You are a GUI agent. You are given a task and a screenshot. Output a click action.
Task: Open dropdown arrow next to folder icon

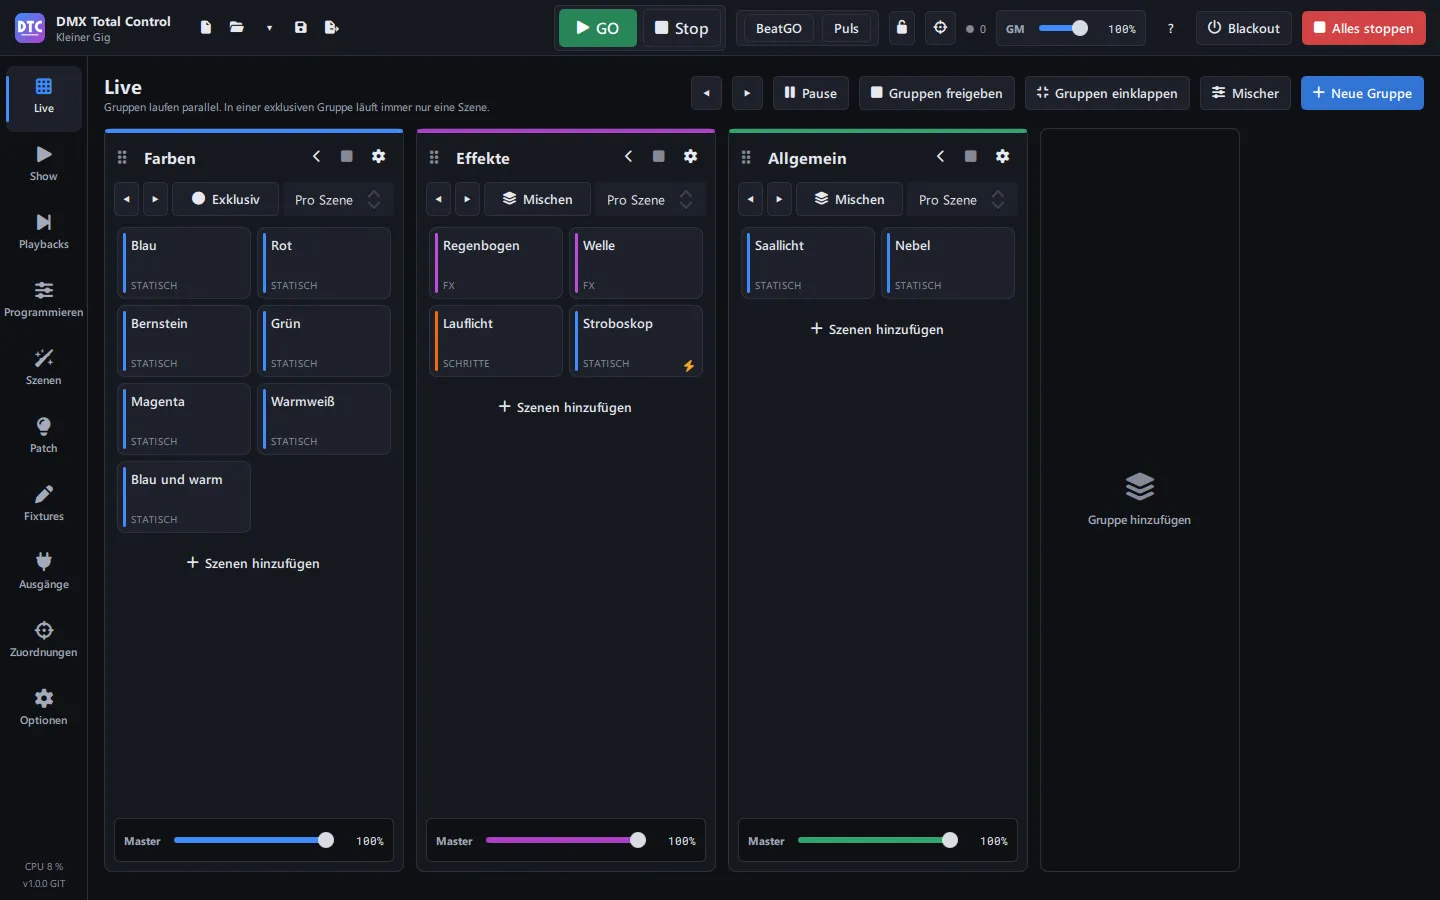pyautogui.click(x=269, y=28)
